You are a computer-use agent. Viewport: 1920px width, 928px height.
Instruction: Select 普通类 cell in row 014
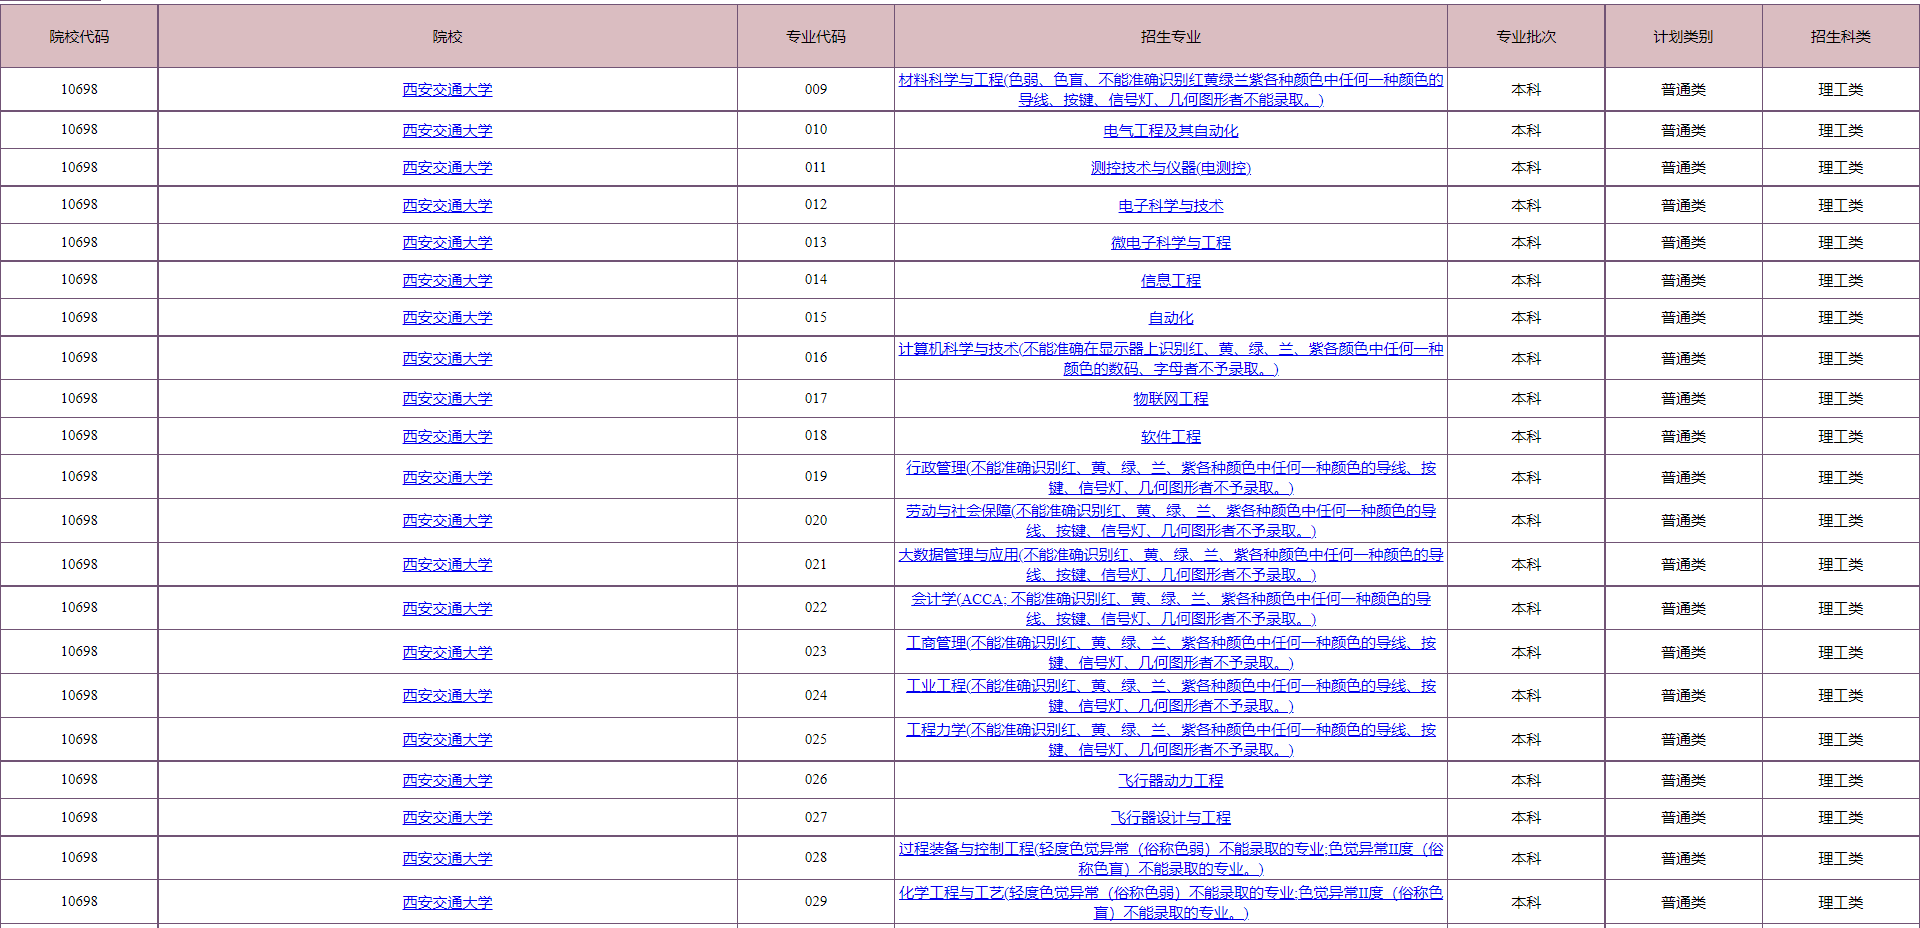pyautogui.click(x=1683, y=281)
